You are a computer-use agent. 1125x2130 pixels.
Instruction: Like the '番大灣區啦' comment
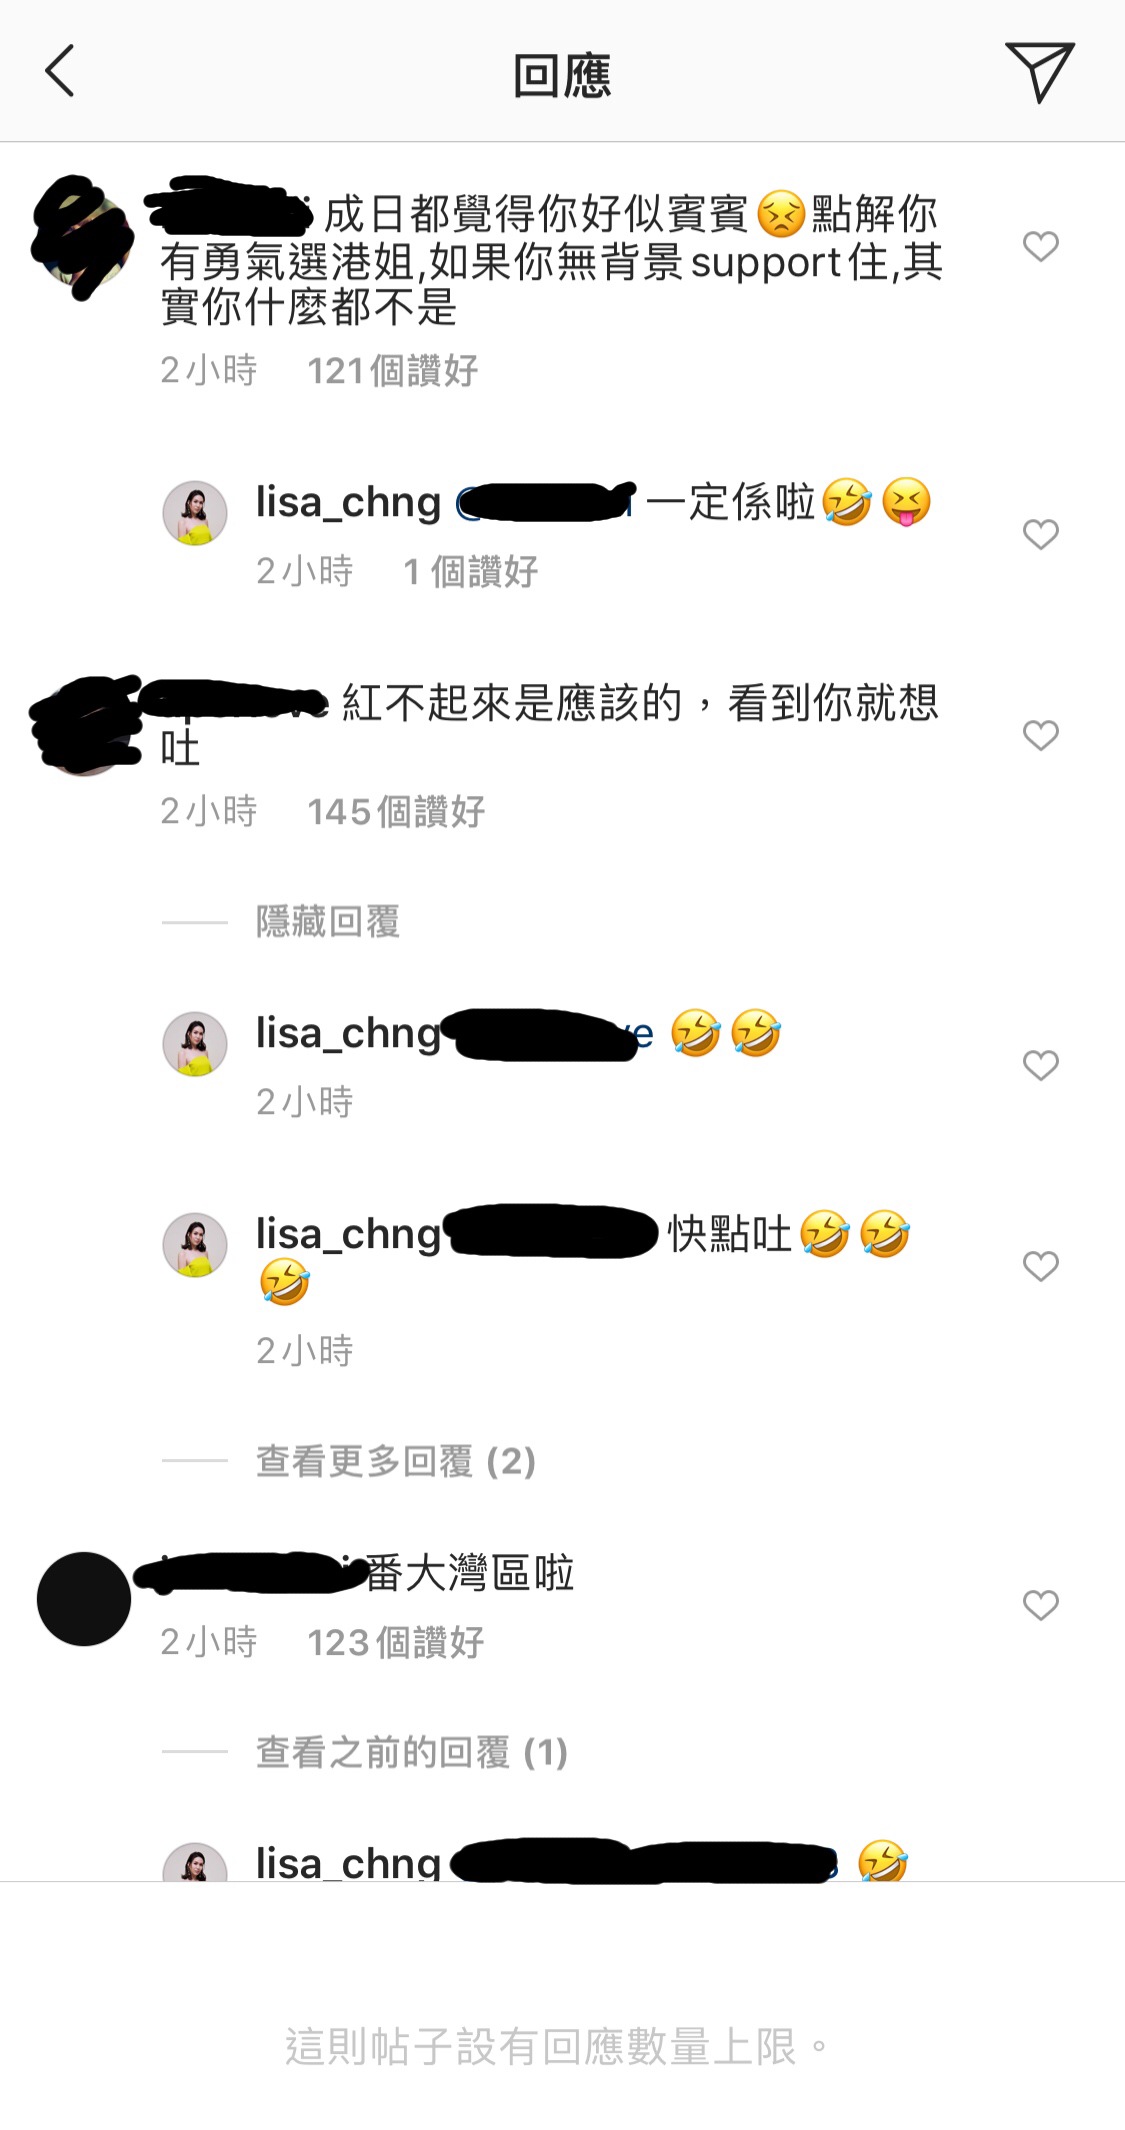[1040, 1605]
